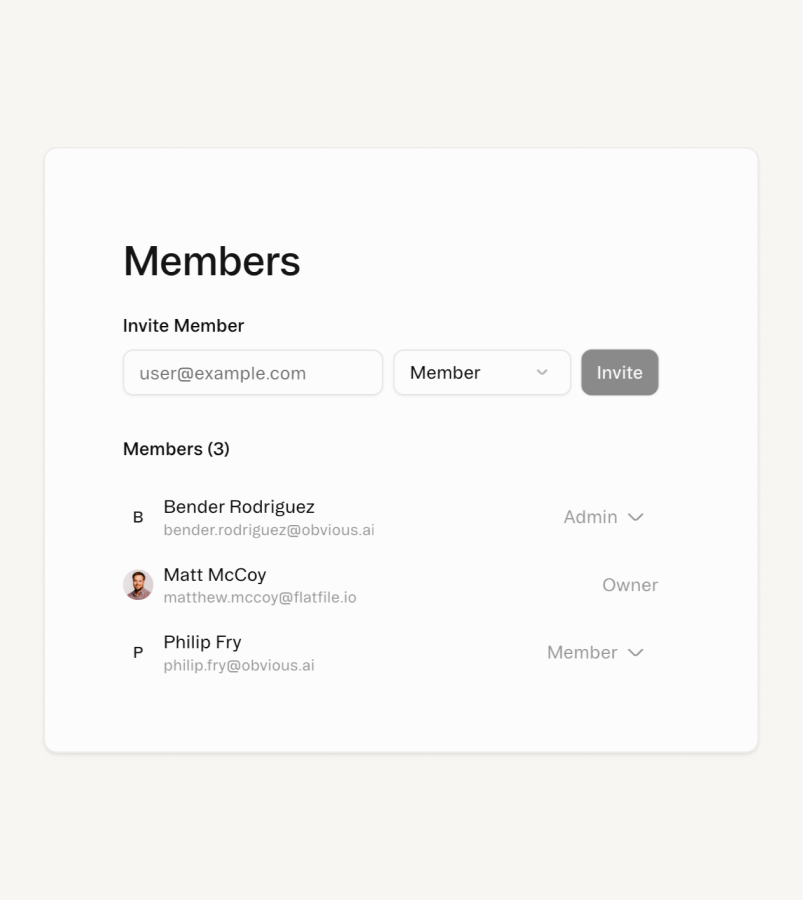The width and height of the screenshot is (803, 900).
Task: Click chevron arrow in invite role selector
Action: point(542,372)
